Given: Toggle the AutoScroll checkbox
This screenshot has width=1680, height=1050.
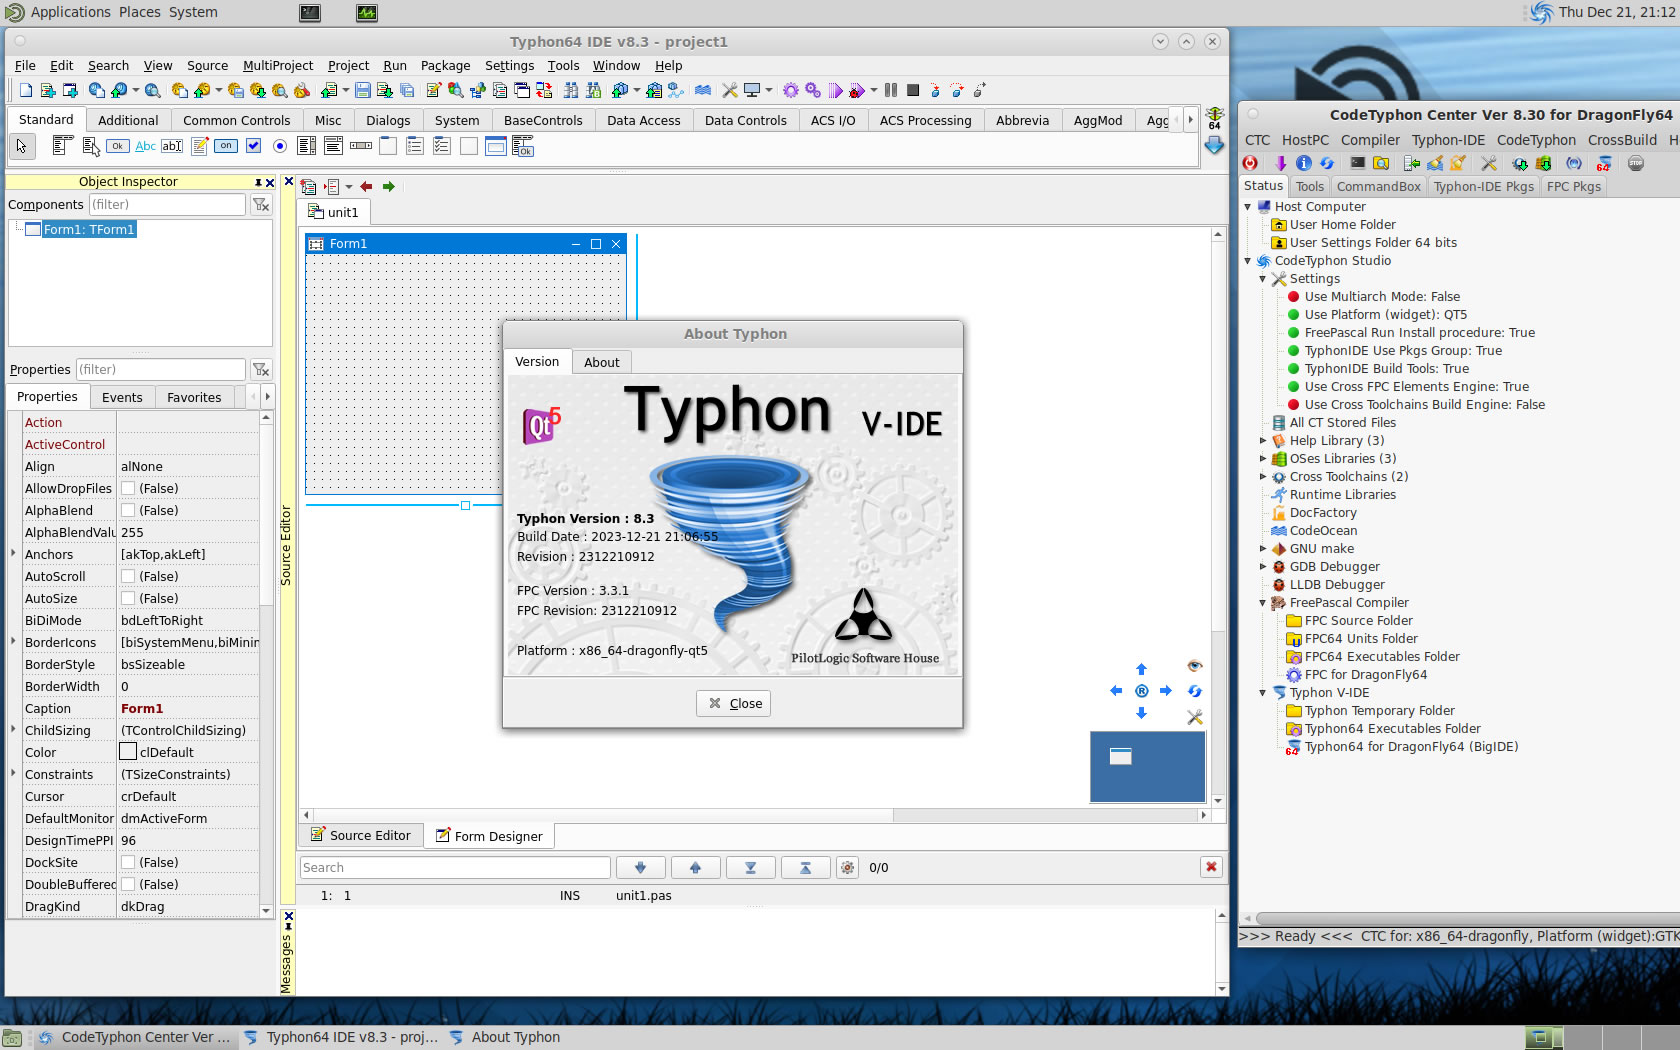Looking at the screenshot, I should coord(128,577).
